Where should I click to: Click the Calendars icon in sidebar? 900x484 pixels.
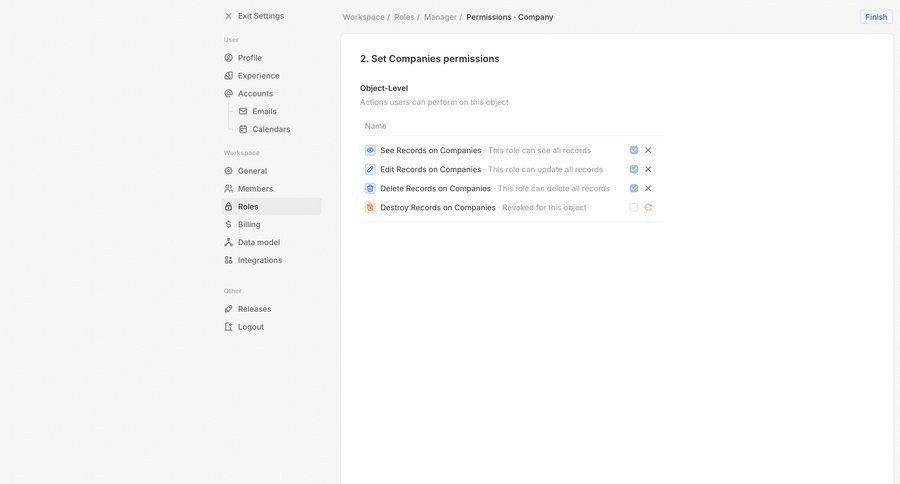pos(243,129)
